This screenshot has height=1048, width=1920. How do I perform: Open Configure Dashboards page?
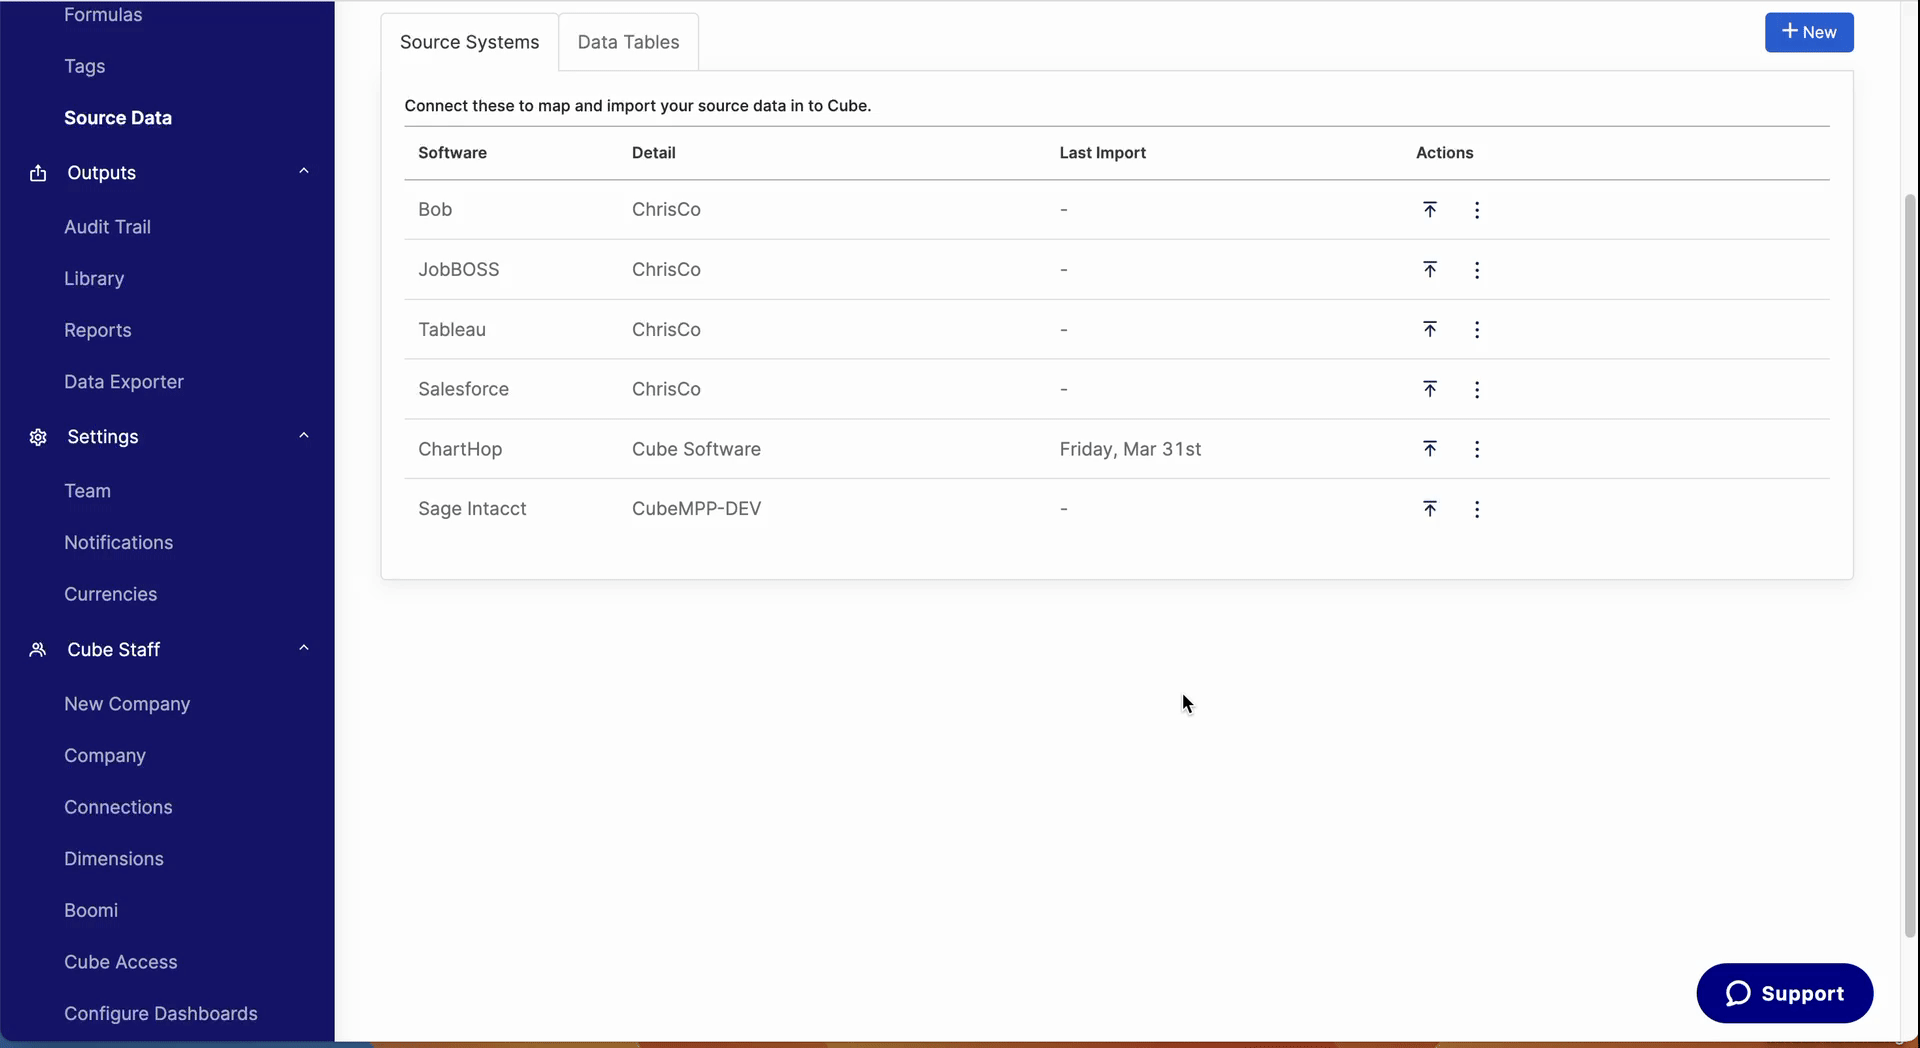(161, 1014)
